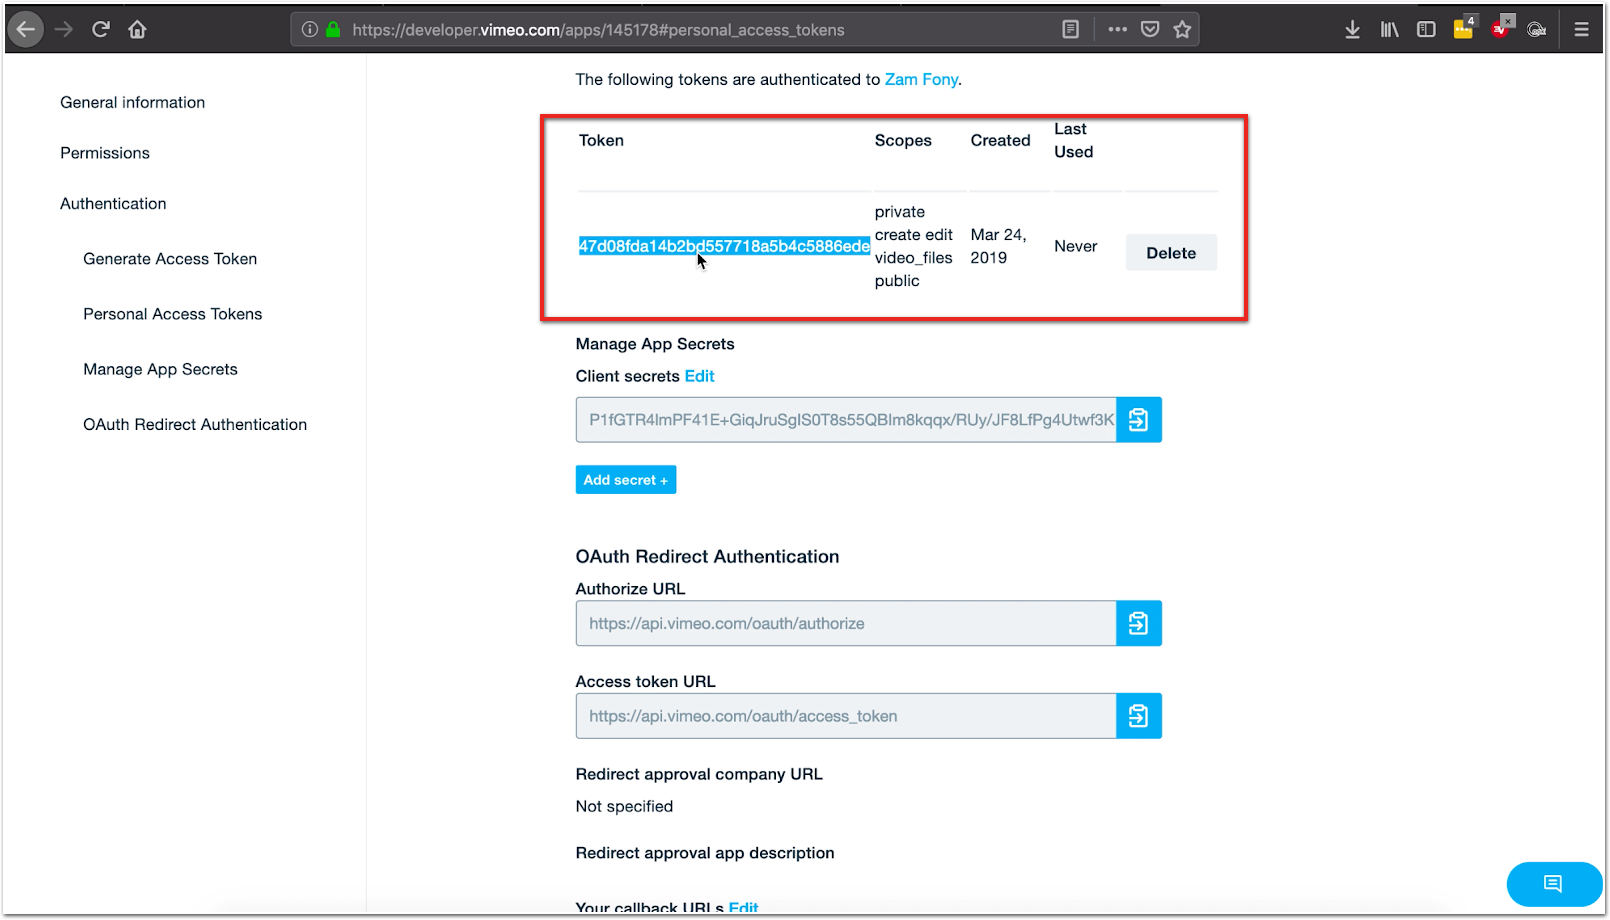Viewport: 1610px width, 920px height.
Task: Click Edit next to Client secrets
Action: [699, 376]
